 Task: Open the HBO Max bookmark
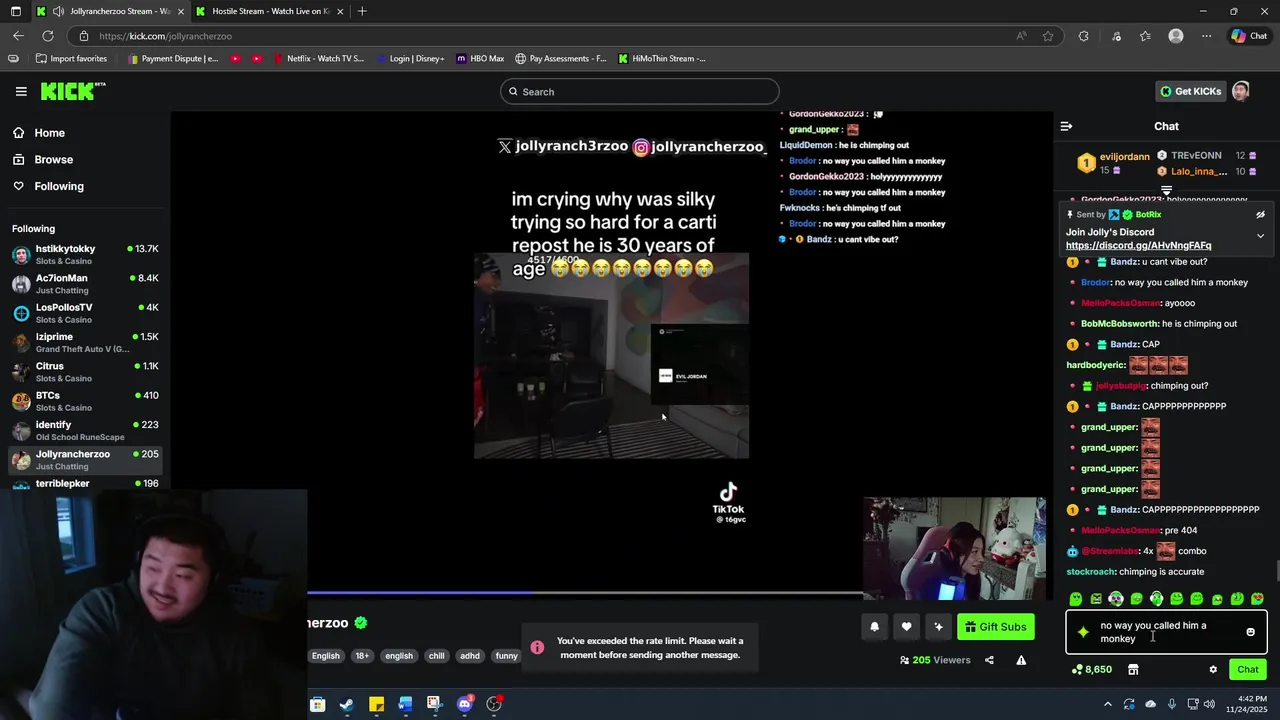(480, 59)
